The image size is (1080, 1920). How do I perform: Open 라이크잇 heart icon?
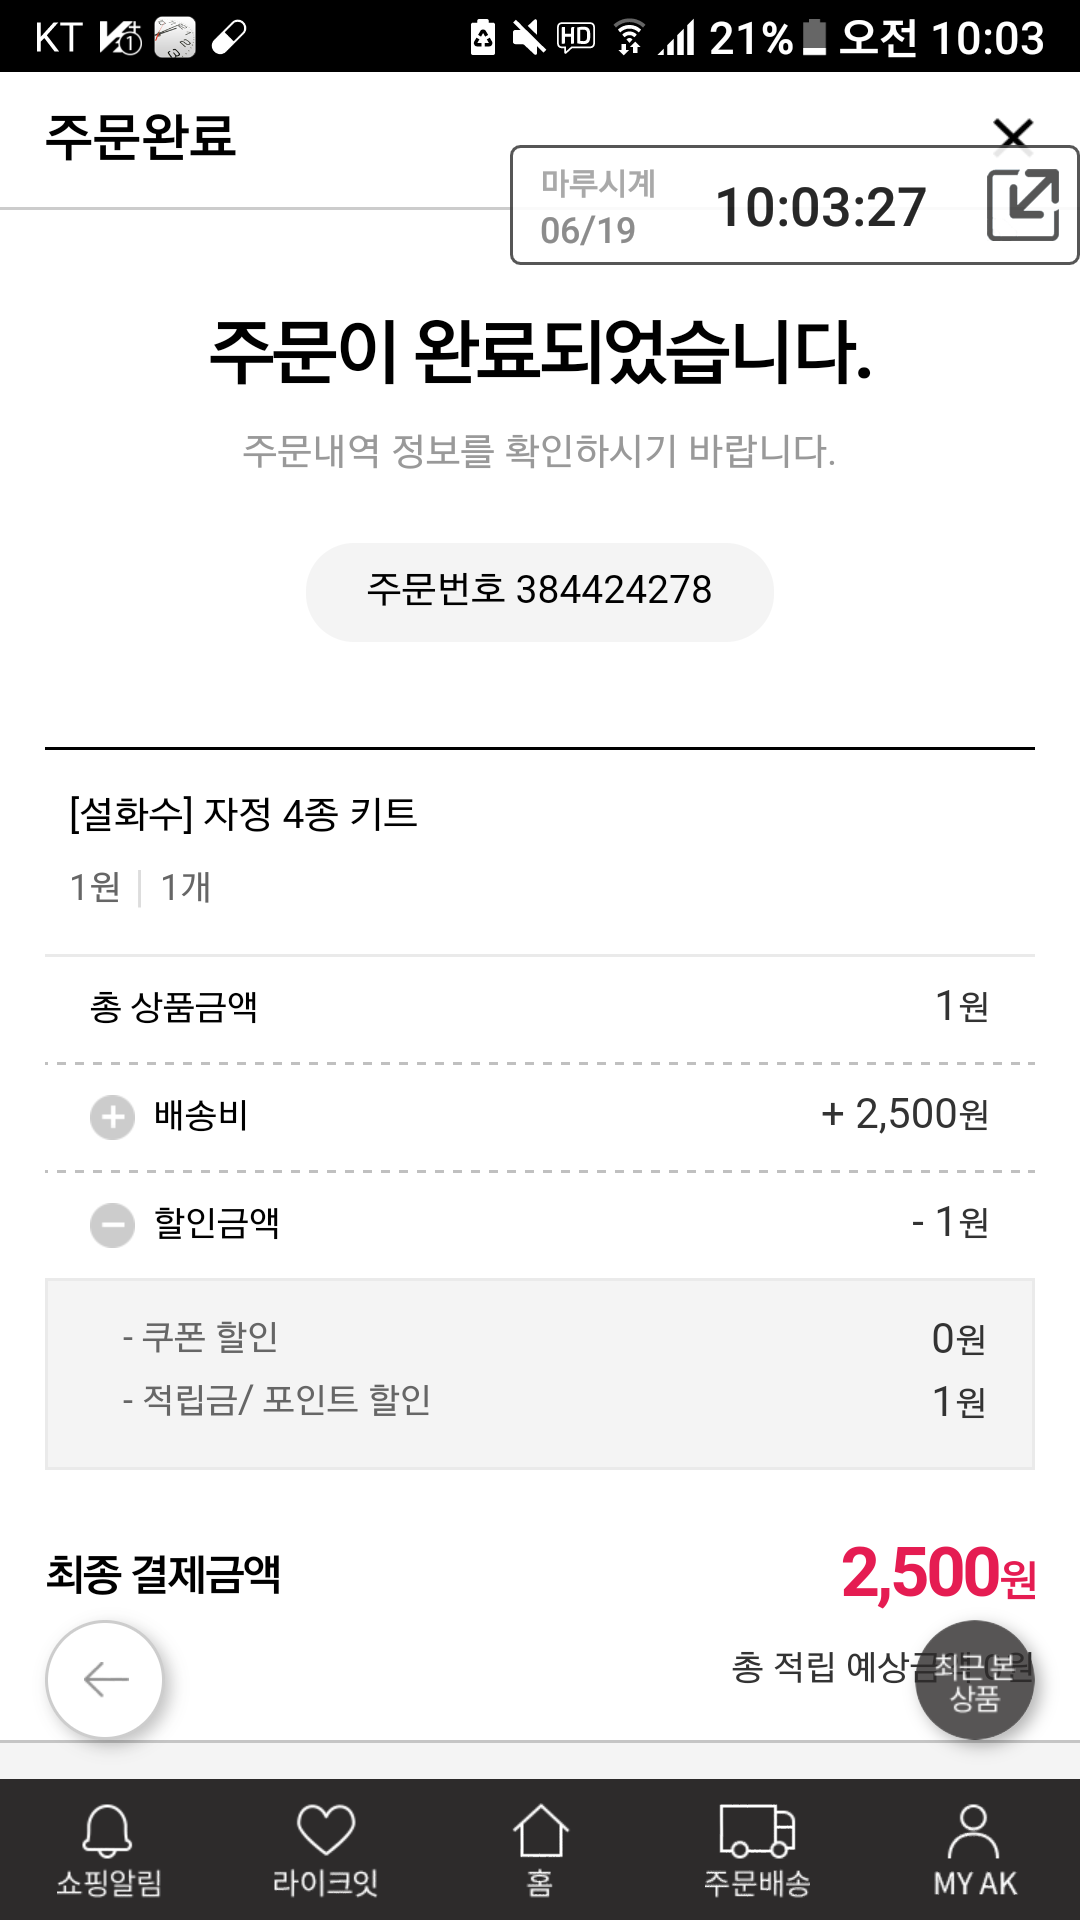(325, 1848)
